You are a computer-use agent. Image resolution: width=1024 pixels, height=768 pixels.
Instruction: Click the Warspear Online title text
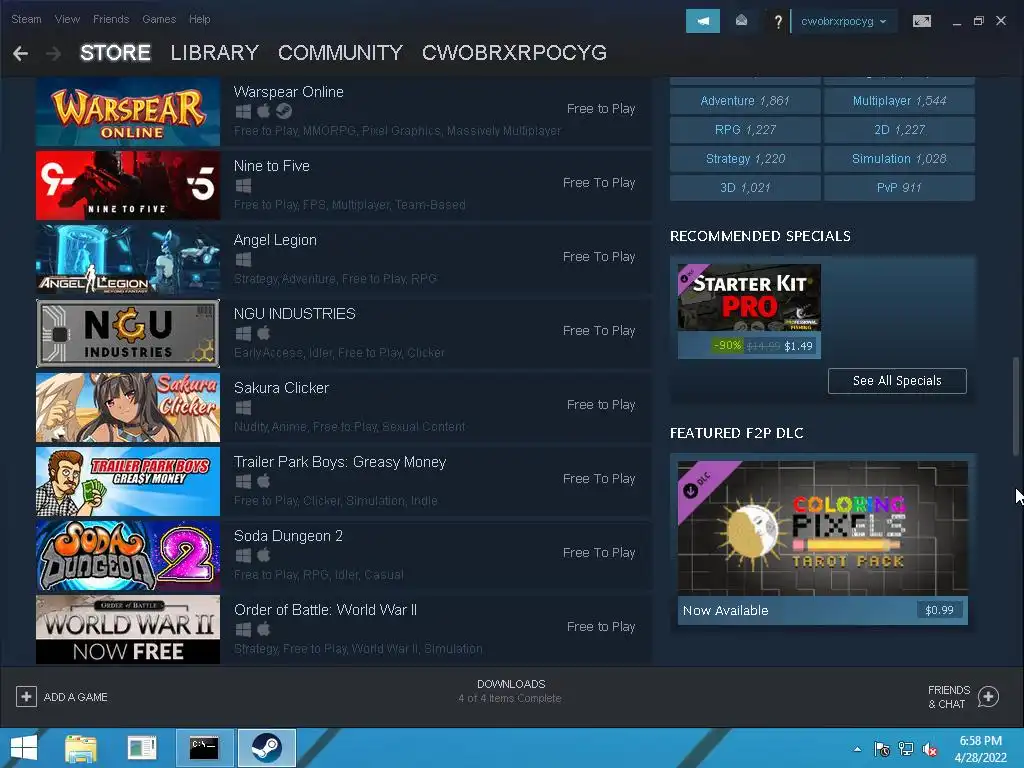(289, 92)
